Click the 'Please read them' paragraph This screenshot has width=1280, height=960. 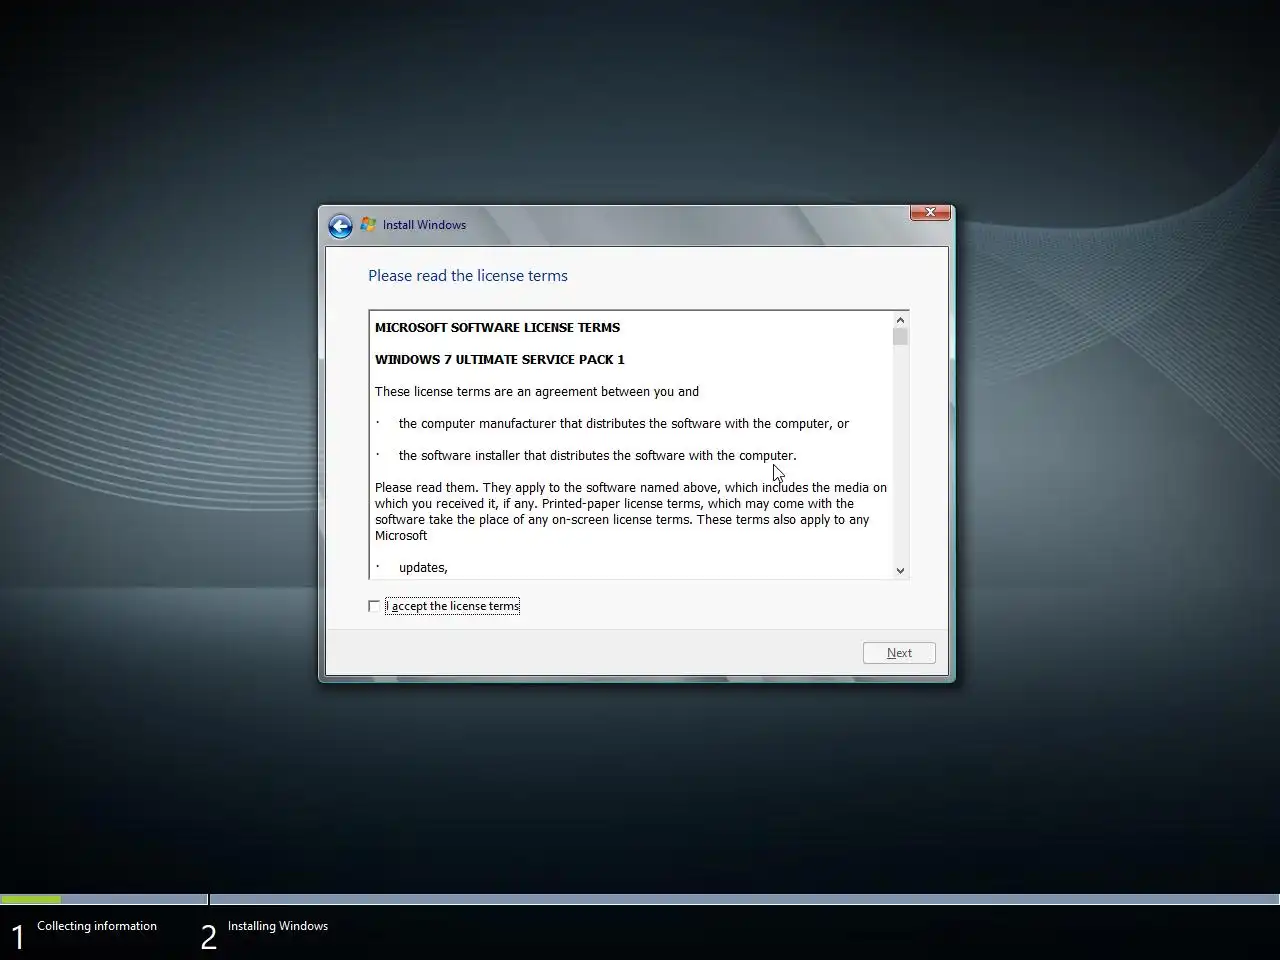tap(631, 511)
